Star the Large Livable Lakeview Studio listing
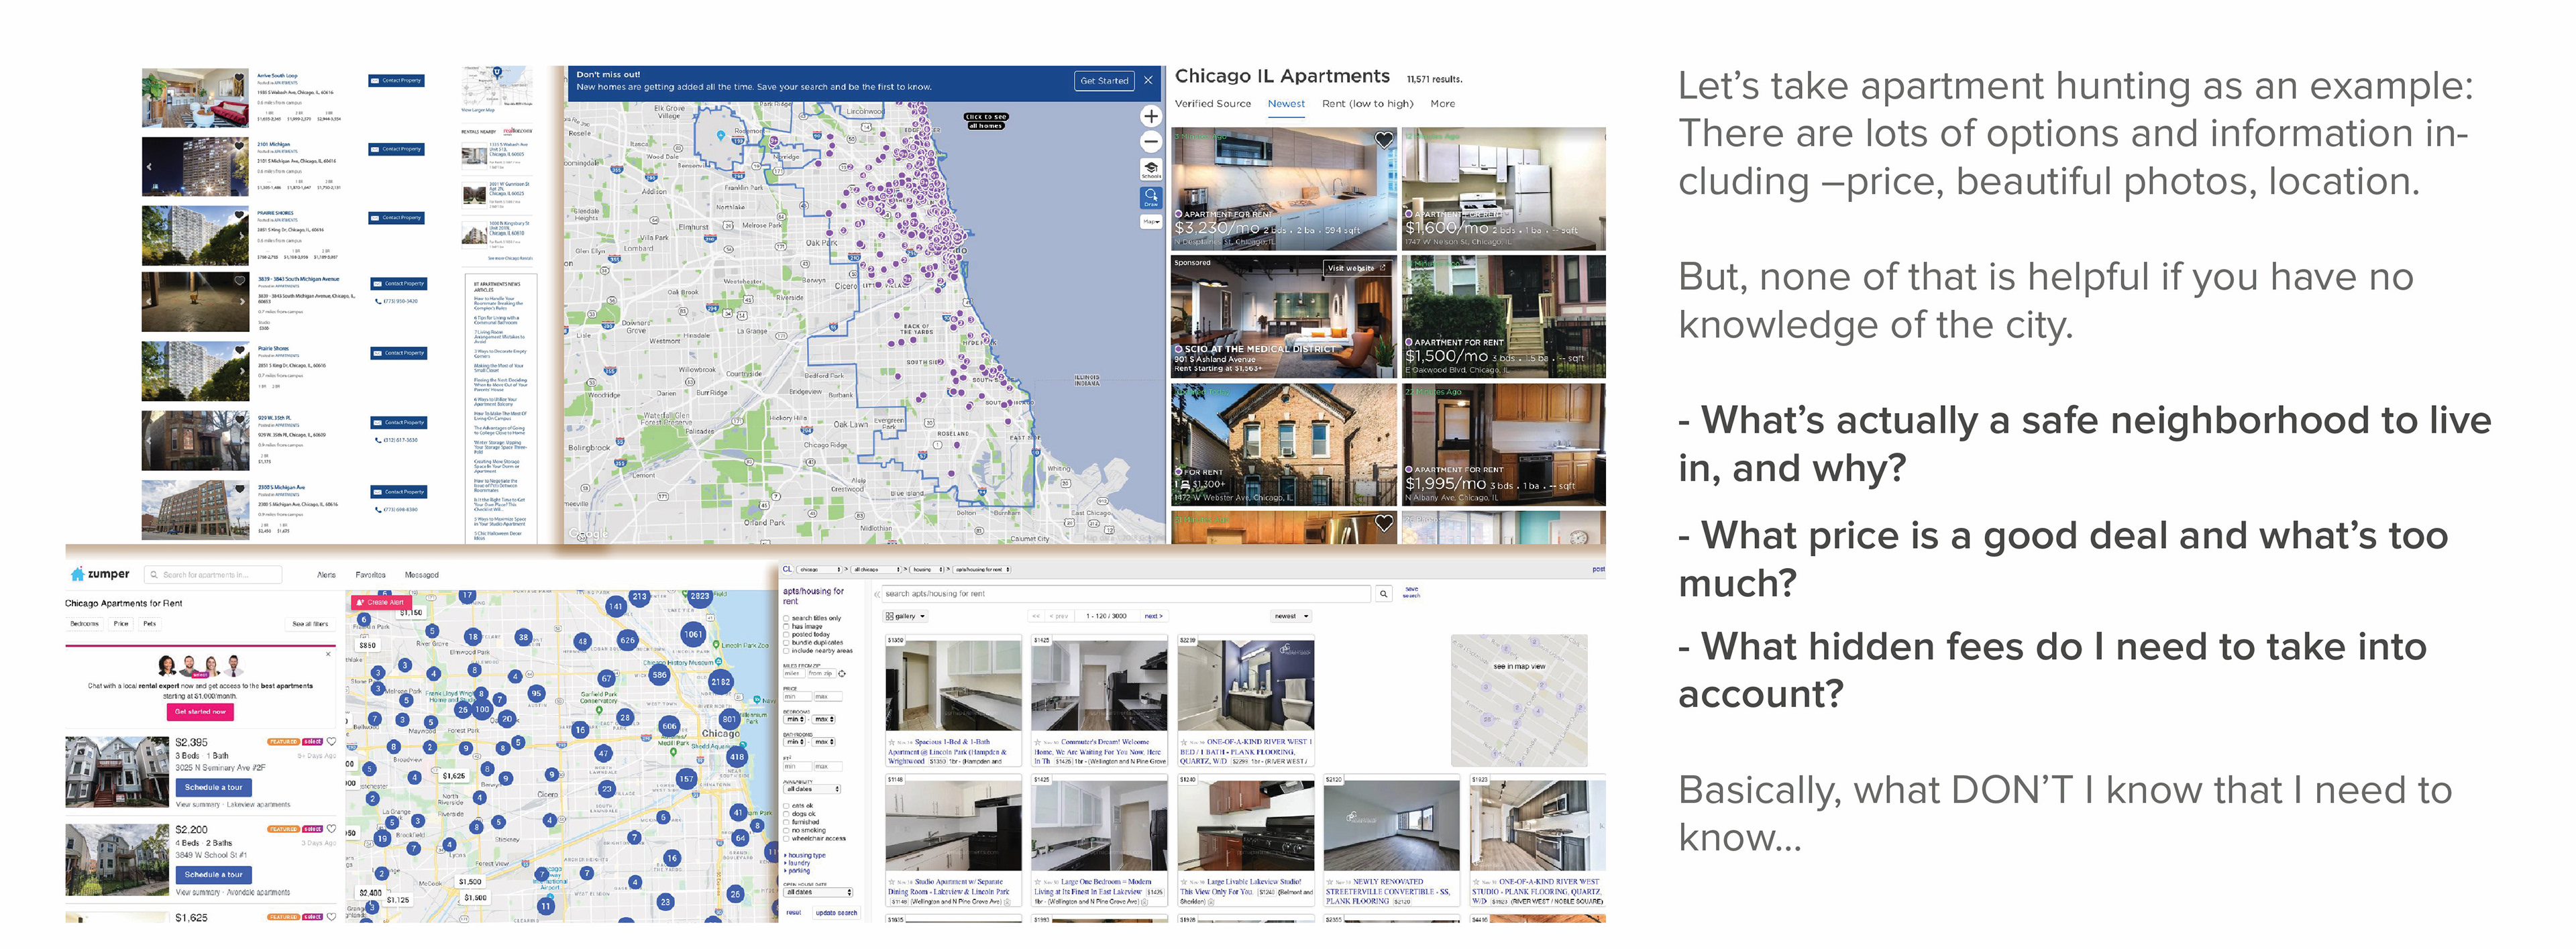 (x=1184, y=882)
